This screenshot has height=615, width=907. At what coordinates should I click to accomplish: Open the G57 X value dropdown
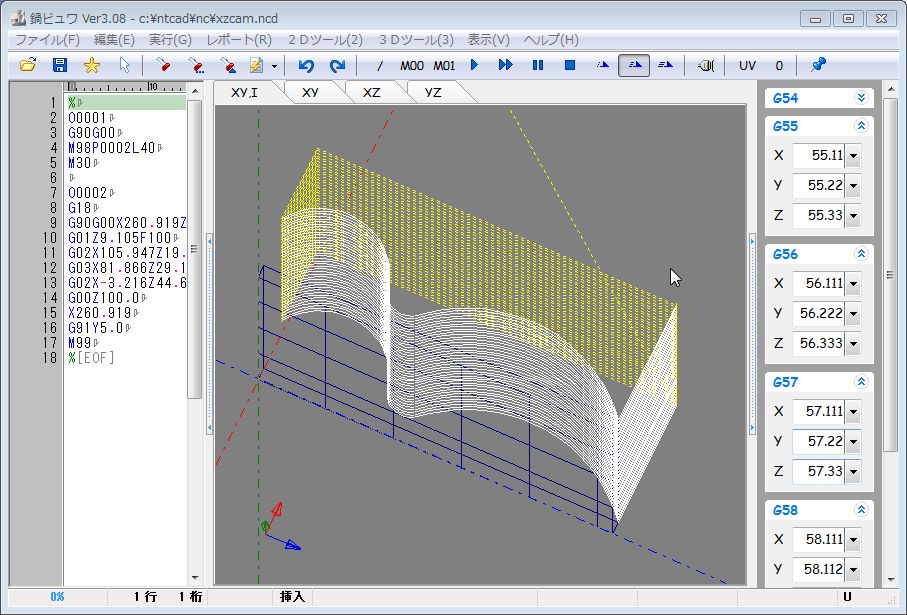click(853, 411)
